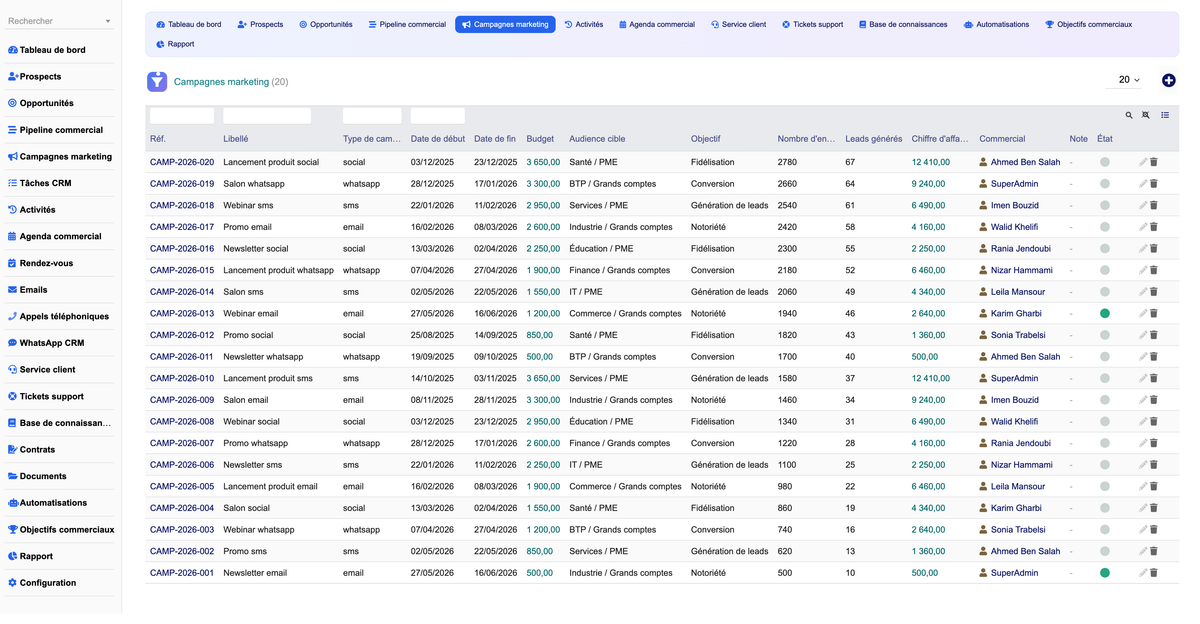
Task: Open commercial Leila Mansour in CAMP-2026-005 row
Action: coord(1018,486)
